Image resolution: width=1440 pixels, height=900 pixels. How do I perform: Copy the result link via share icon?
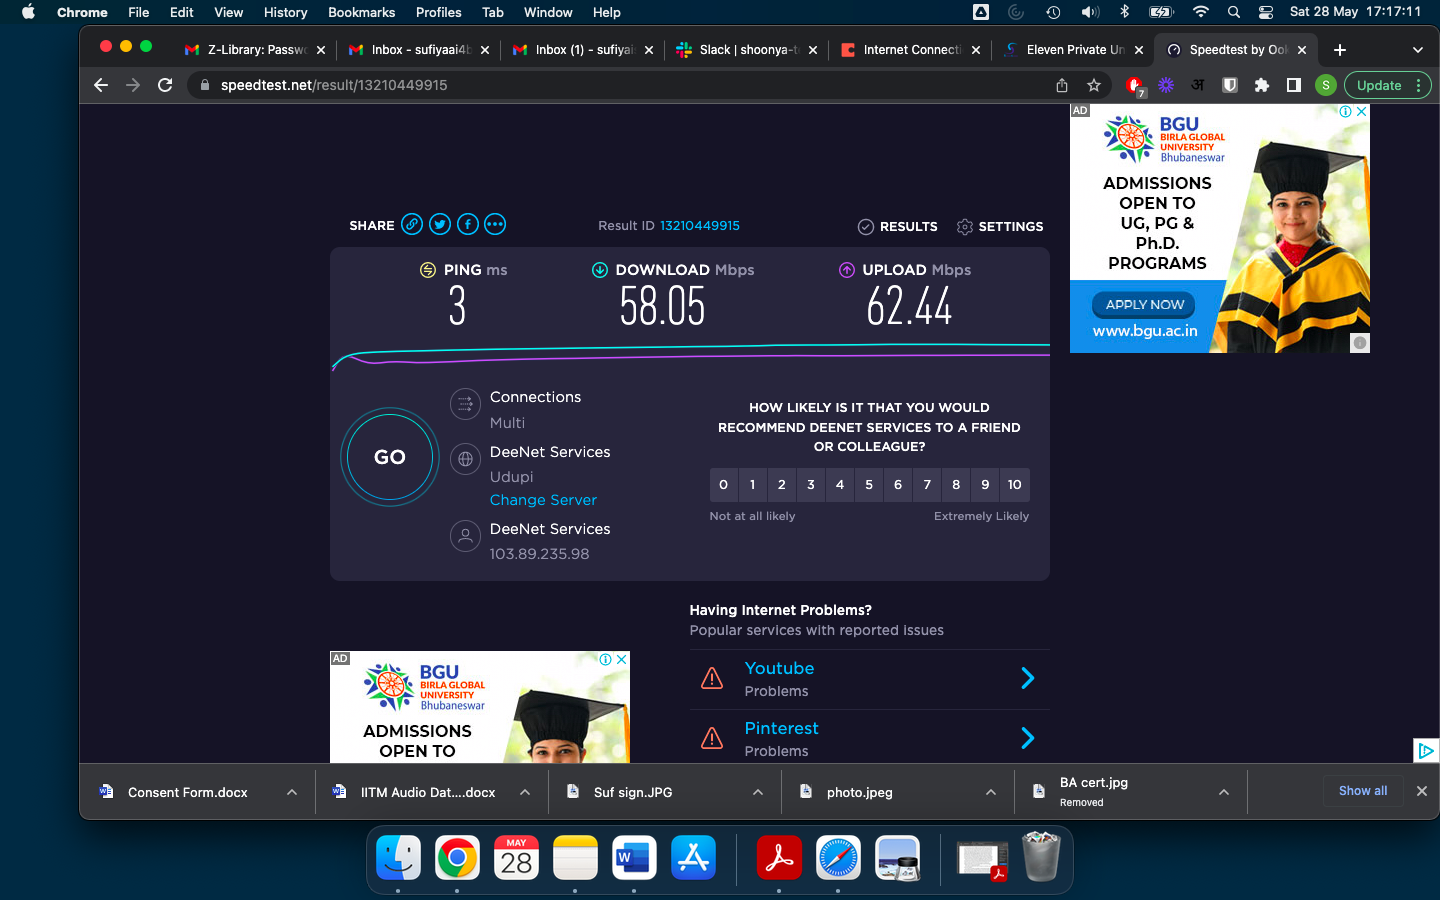coord(412,224)
